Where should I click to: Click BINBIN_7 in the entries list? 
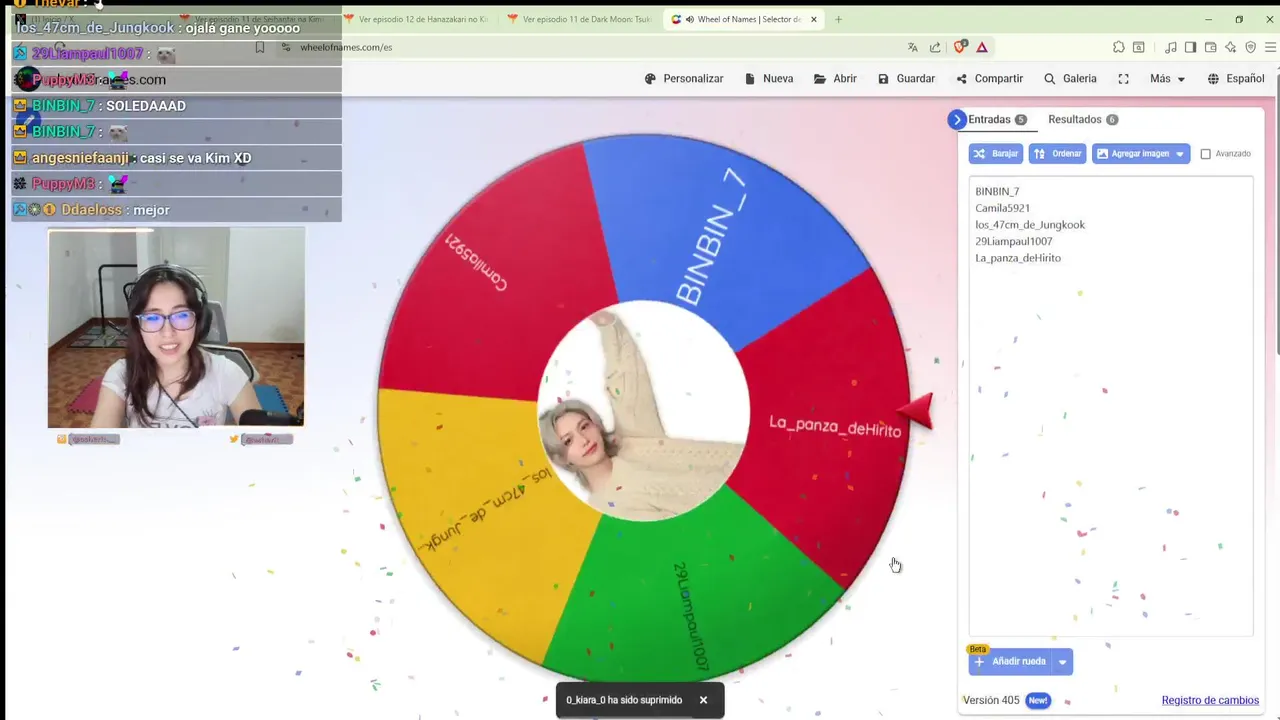(997, 191)
